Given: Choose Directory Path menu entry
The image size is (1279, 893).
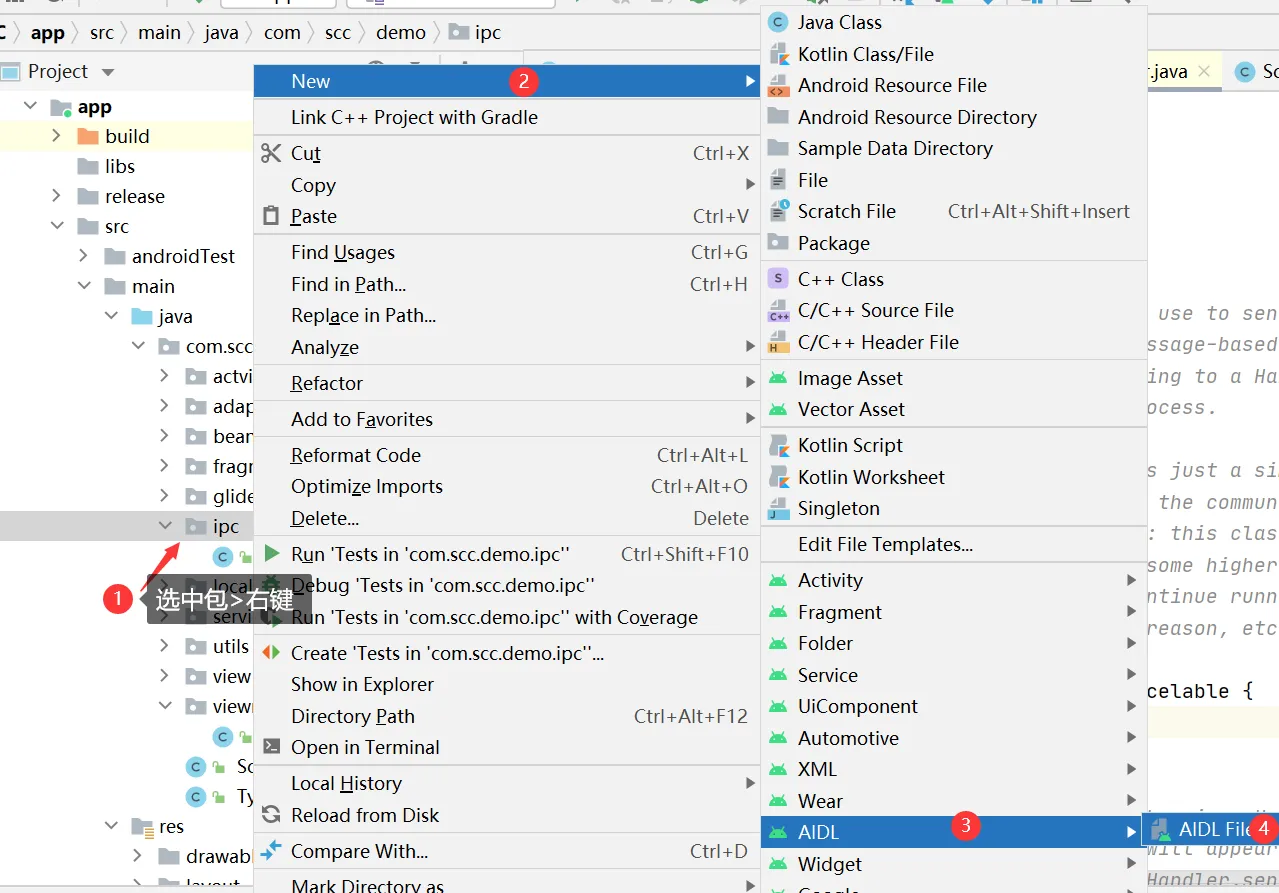Looking at the screenshot, I should click(x=507, y=716).
